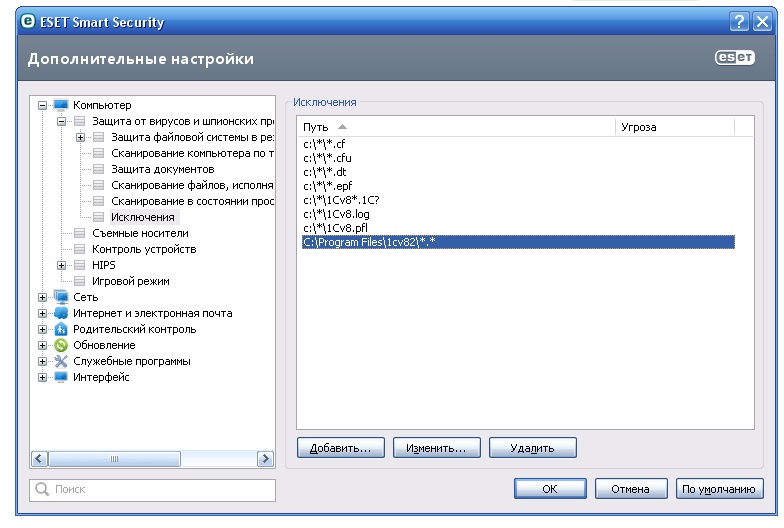Click the Удалить button
Image resolution: width=784 pixels, height=528 pixels.
click(x=532, y=448)
